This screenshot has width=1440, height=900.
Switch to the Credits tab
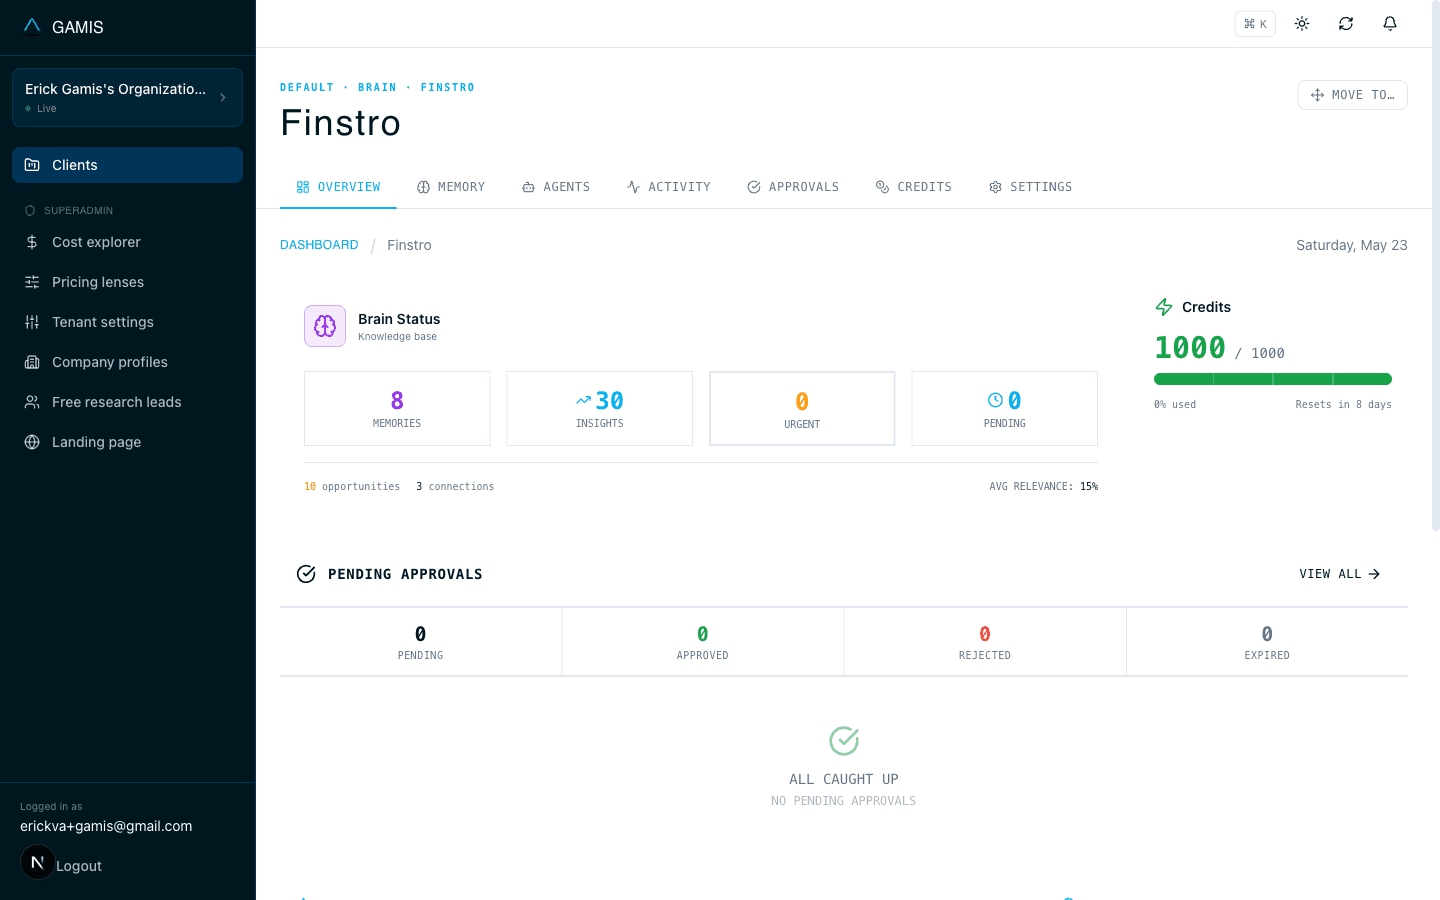tap(914, 187)
